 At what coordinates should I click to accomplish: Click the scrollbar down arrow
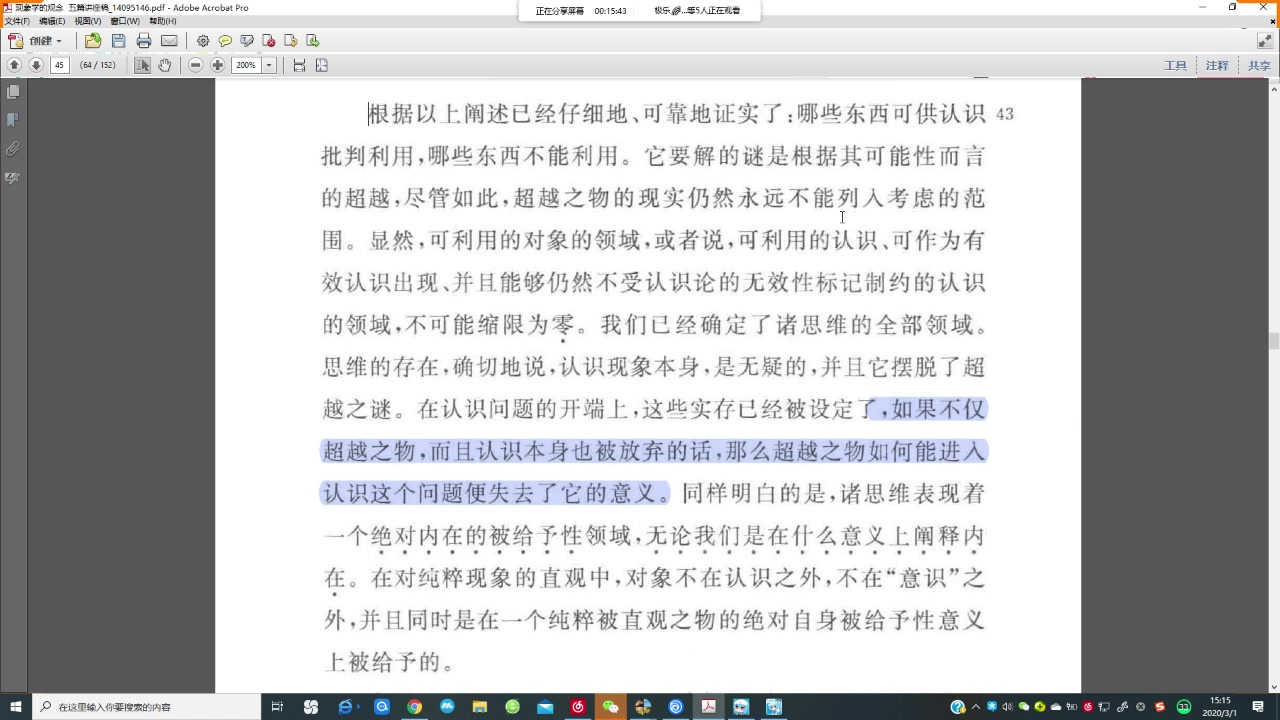tap(1273, 687)
